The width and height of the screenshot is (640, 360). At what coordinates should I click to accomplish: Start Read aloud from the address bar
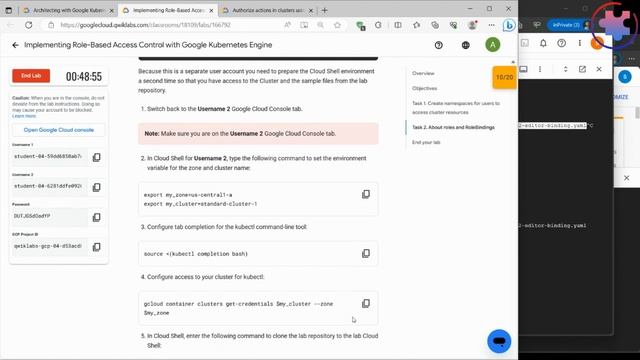click(x=288, y=25)
